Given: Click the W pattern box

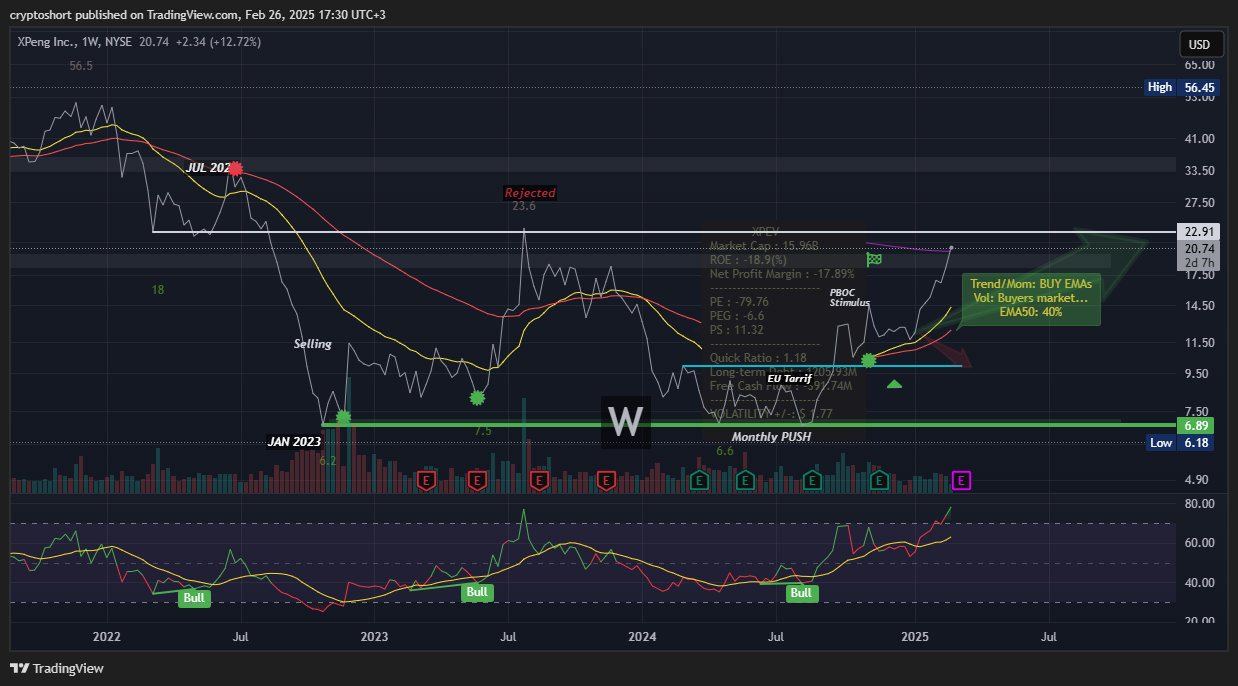Looking at the screenshot, I should [x=626, y=421].
